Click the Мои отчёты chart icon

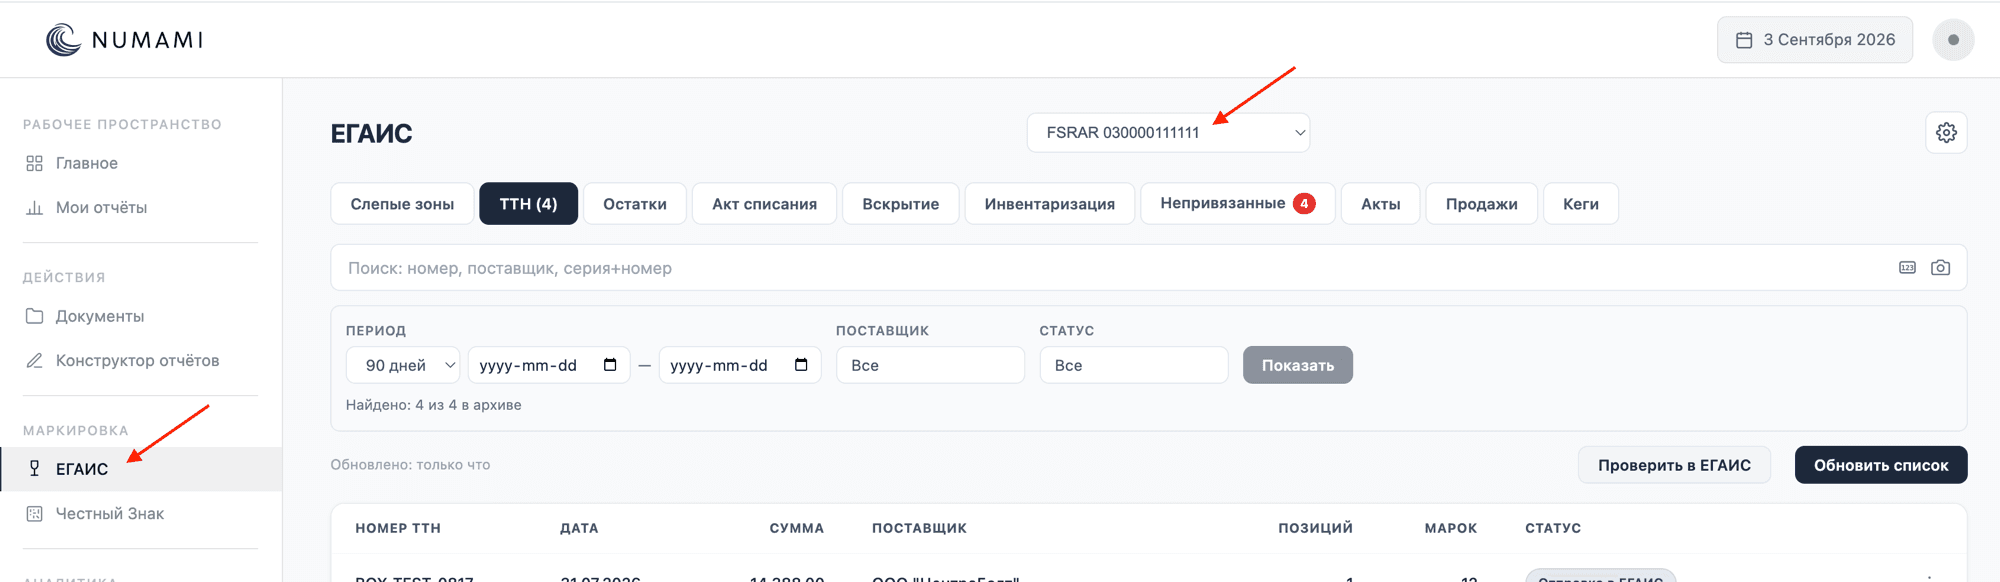[x=34, y=208]
